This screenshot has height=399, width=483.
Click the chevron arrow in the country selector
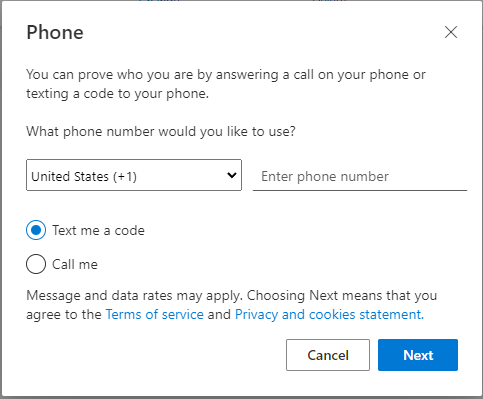(232, 175)
